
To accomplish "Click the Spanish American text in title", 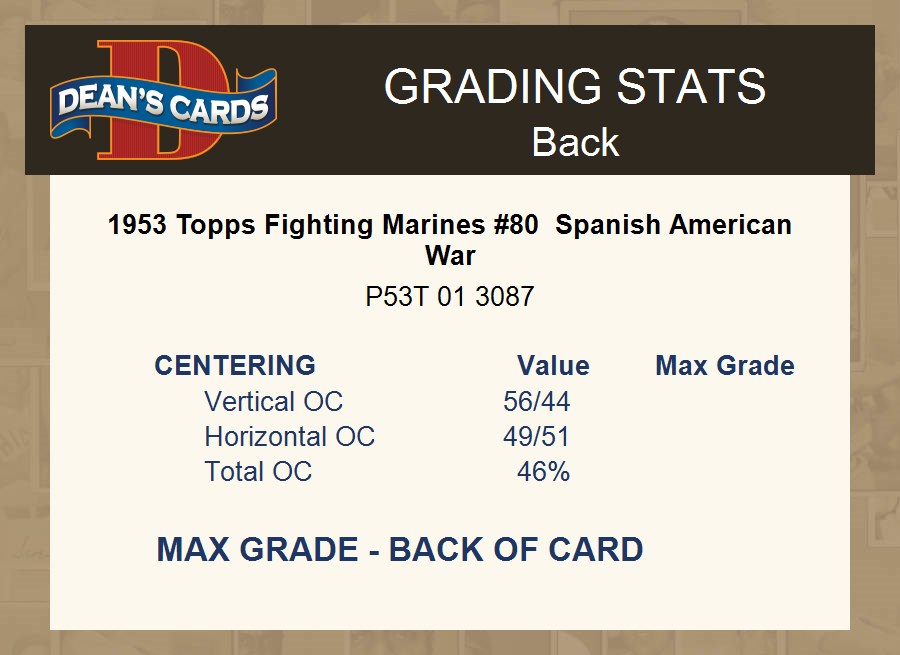I will tap(673, 225).
